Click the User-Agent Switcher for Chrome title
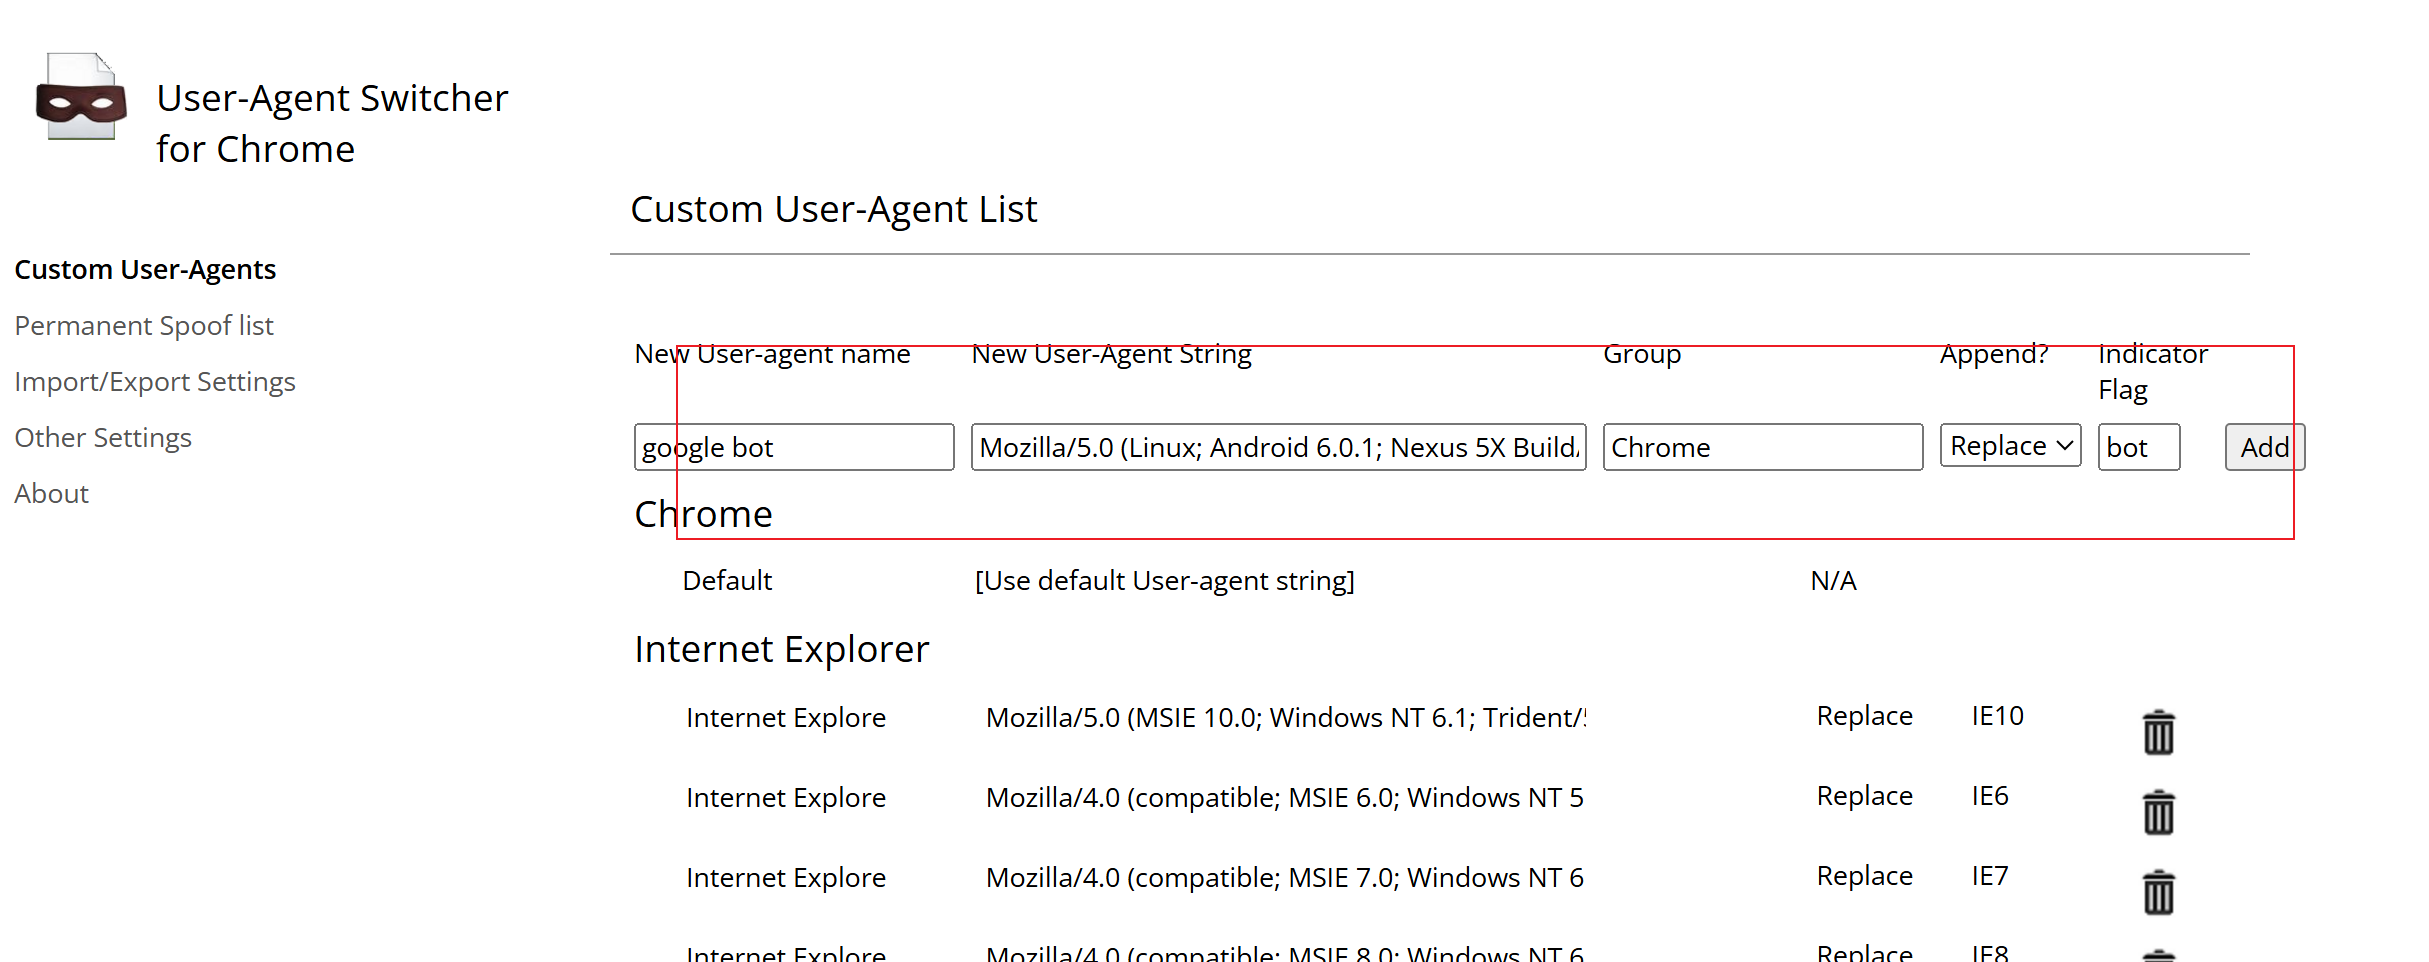 coord(333,123)
